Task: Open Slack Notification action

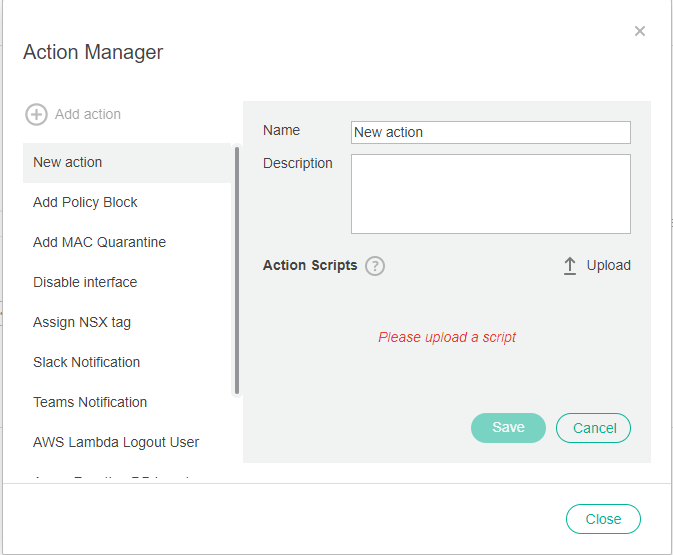Action: (x=86, y=362)
